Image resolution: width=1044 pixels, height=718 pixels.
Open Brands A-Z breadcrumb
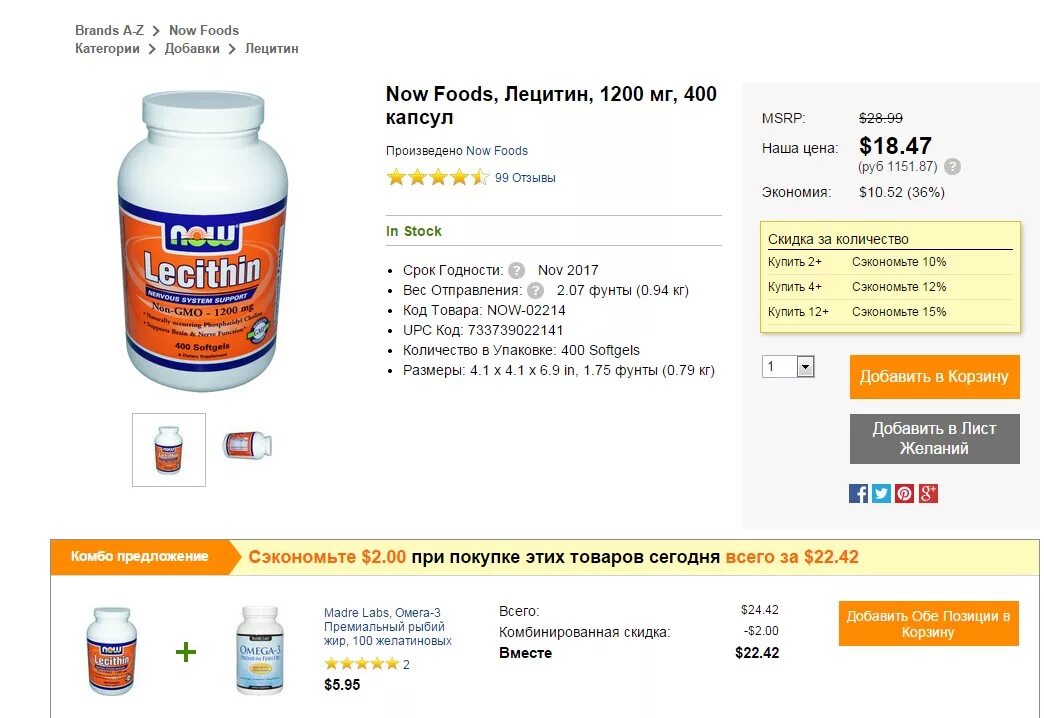[109, 30]
